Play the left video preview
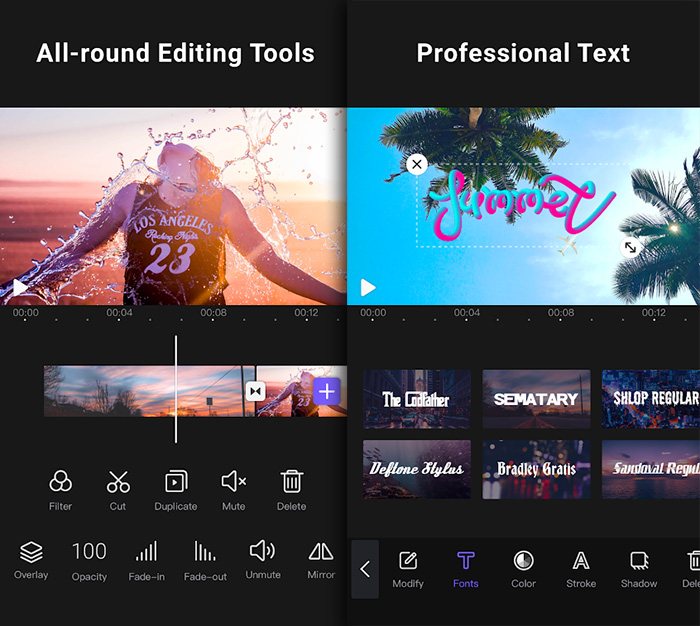The width and height of the screenshot is (700, 626). [19, 288]
